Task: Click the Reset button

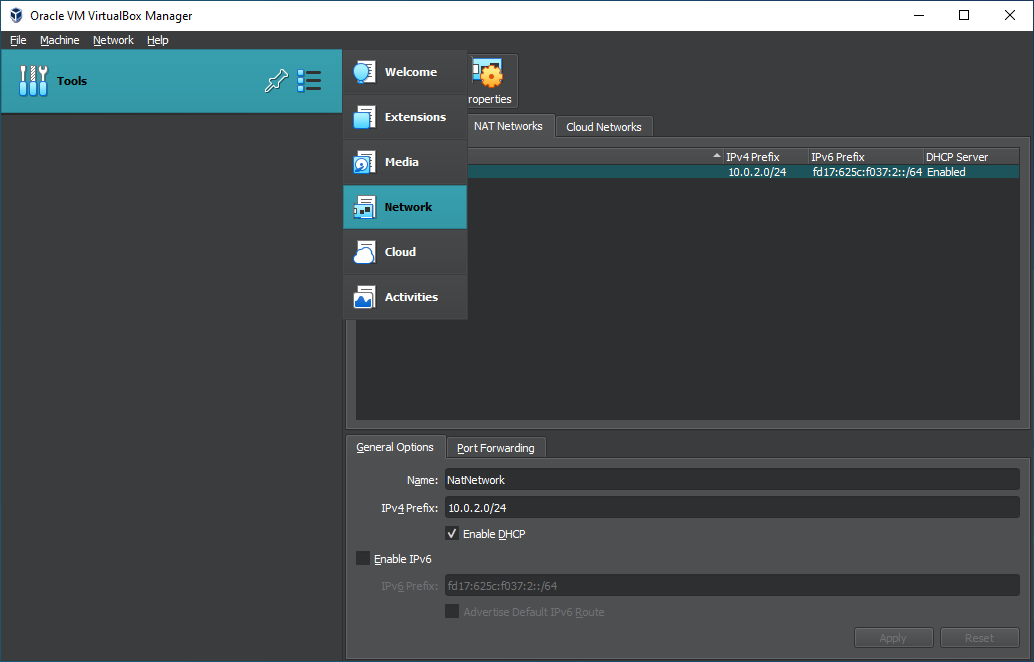Action: point(980,638)
